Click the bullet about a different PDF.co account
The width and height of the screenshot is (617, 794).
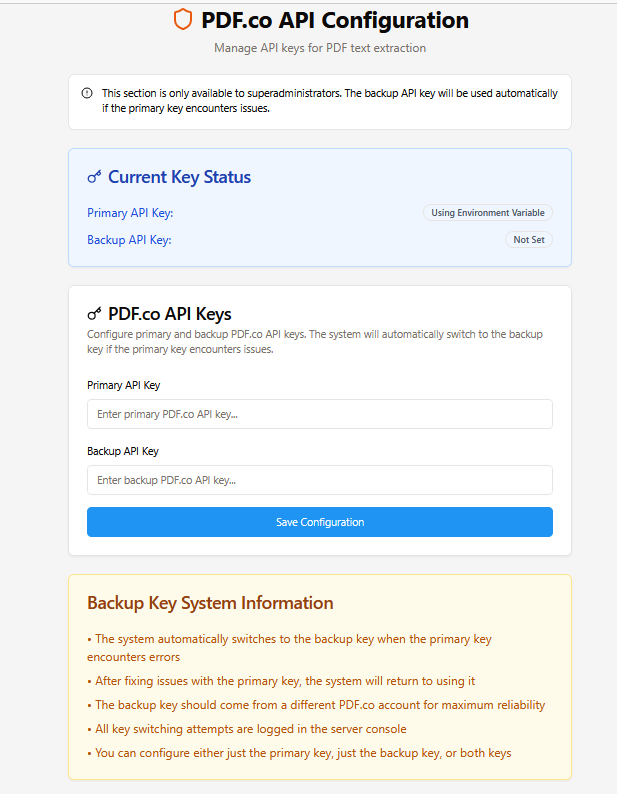(318, 705)
